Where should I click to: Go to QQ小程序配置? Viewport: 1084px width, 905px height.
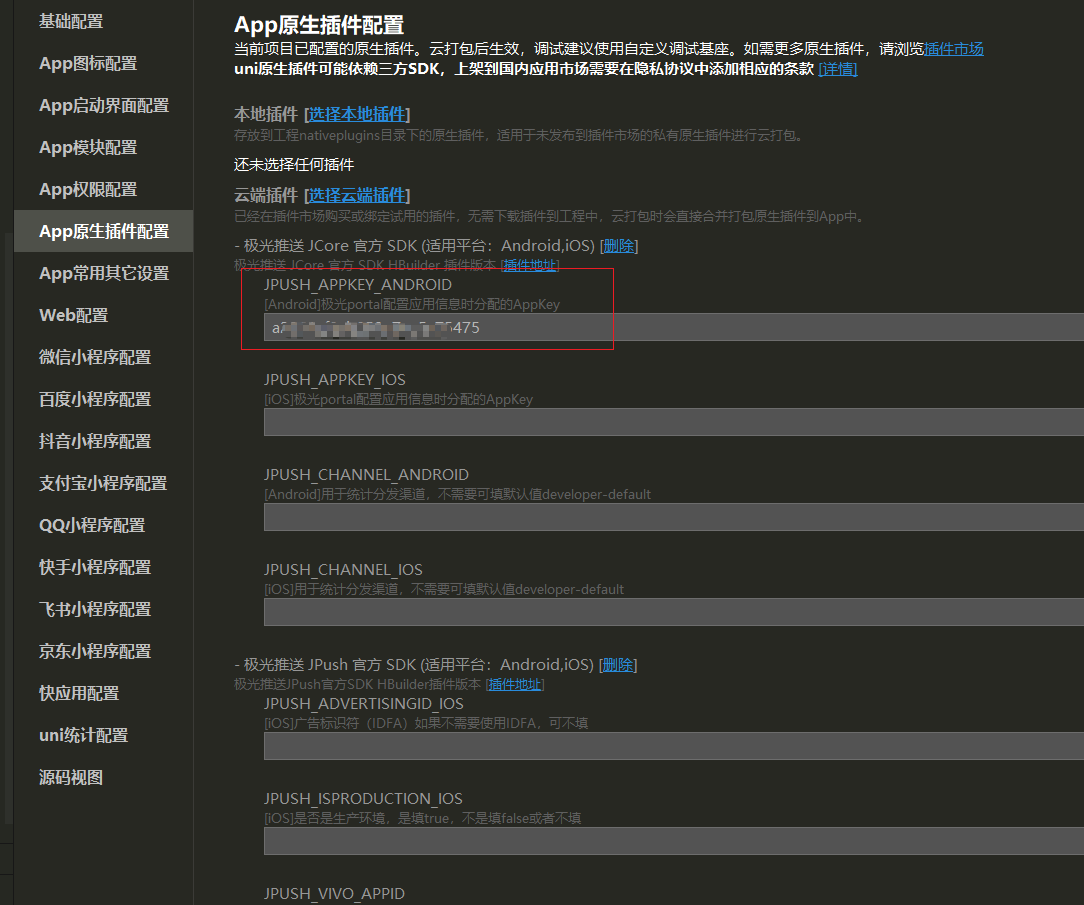92,525
